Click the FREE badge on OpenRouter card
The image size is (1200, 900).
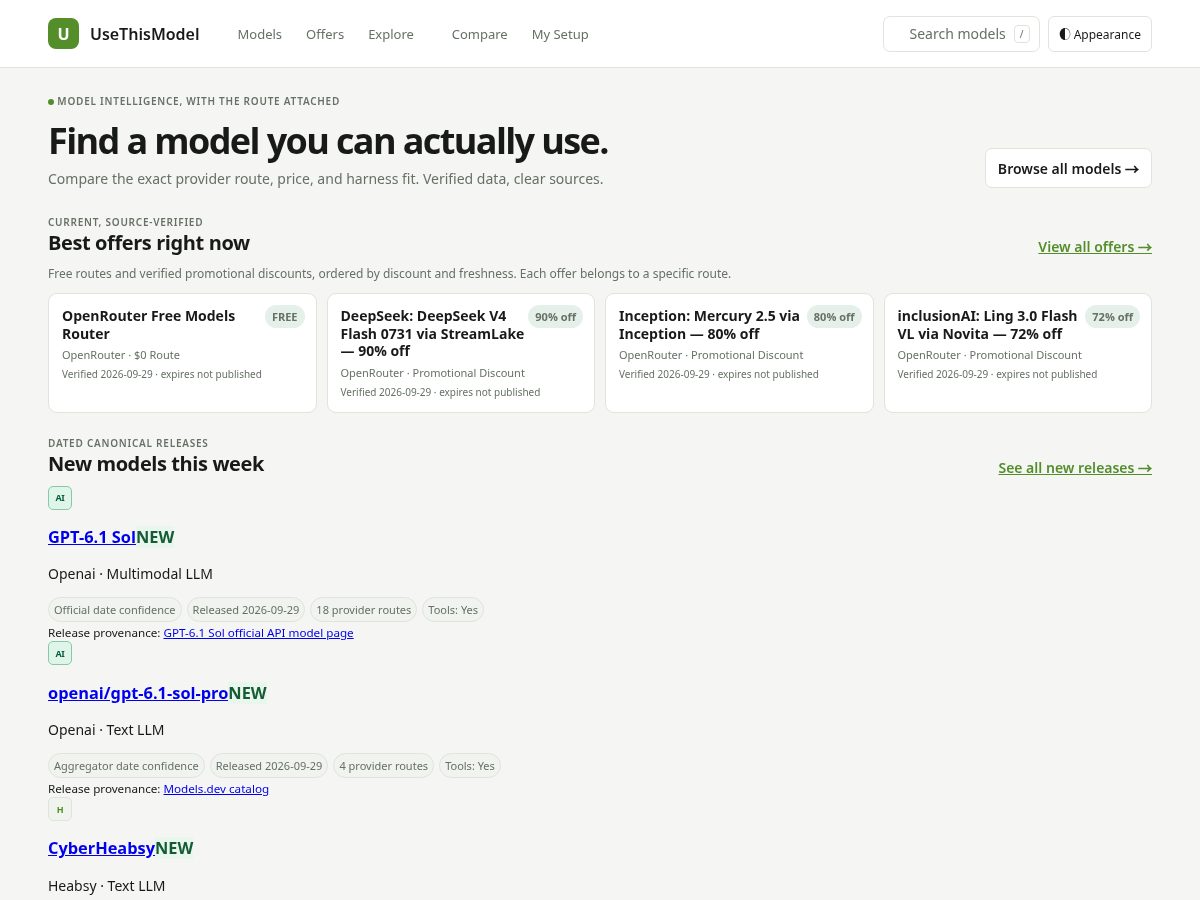285,317
